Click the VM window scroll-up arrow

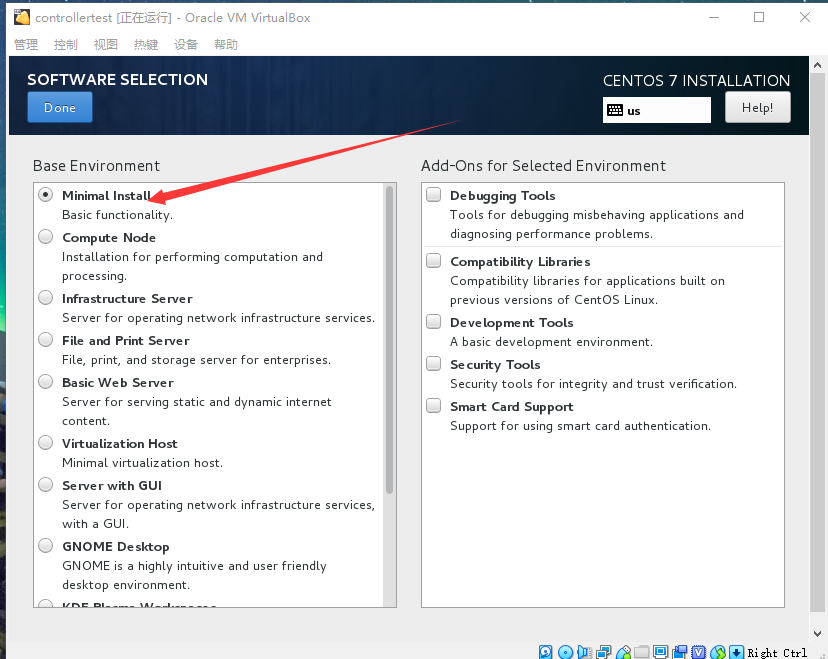(x=817, y=65)
